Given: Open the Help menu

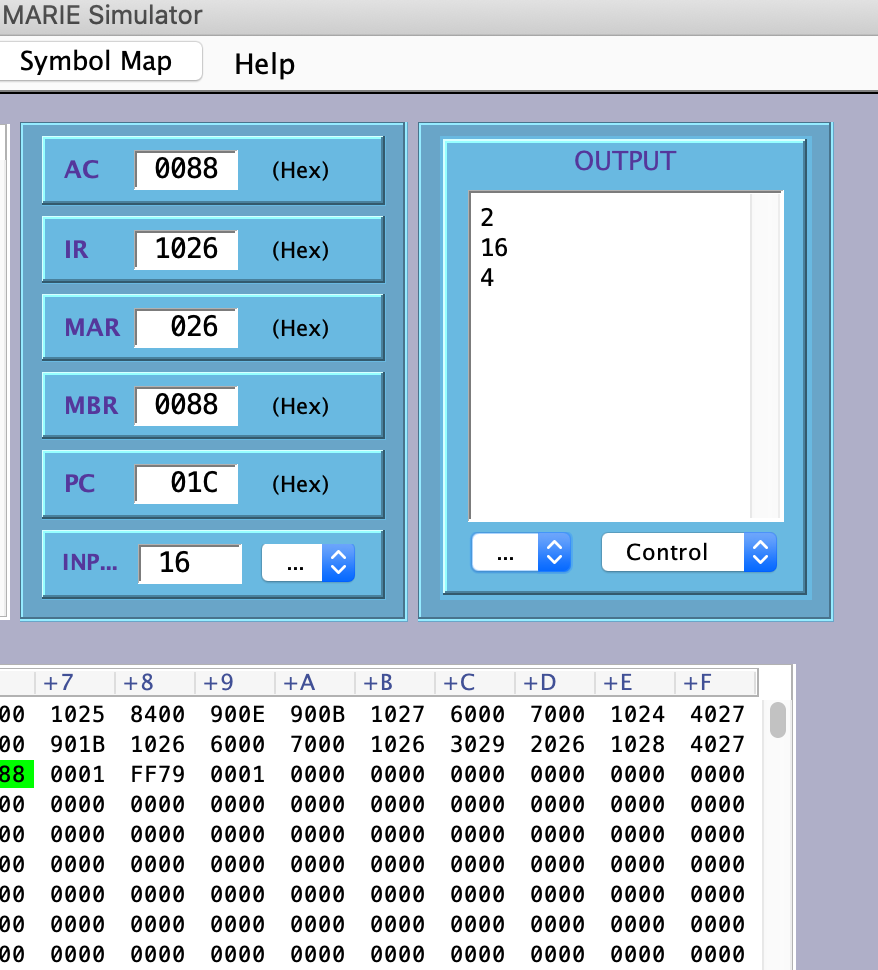Looking at the screenshot, I should (264, 62).
